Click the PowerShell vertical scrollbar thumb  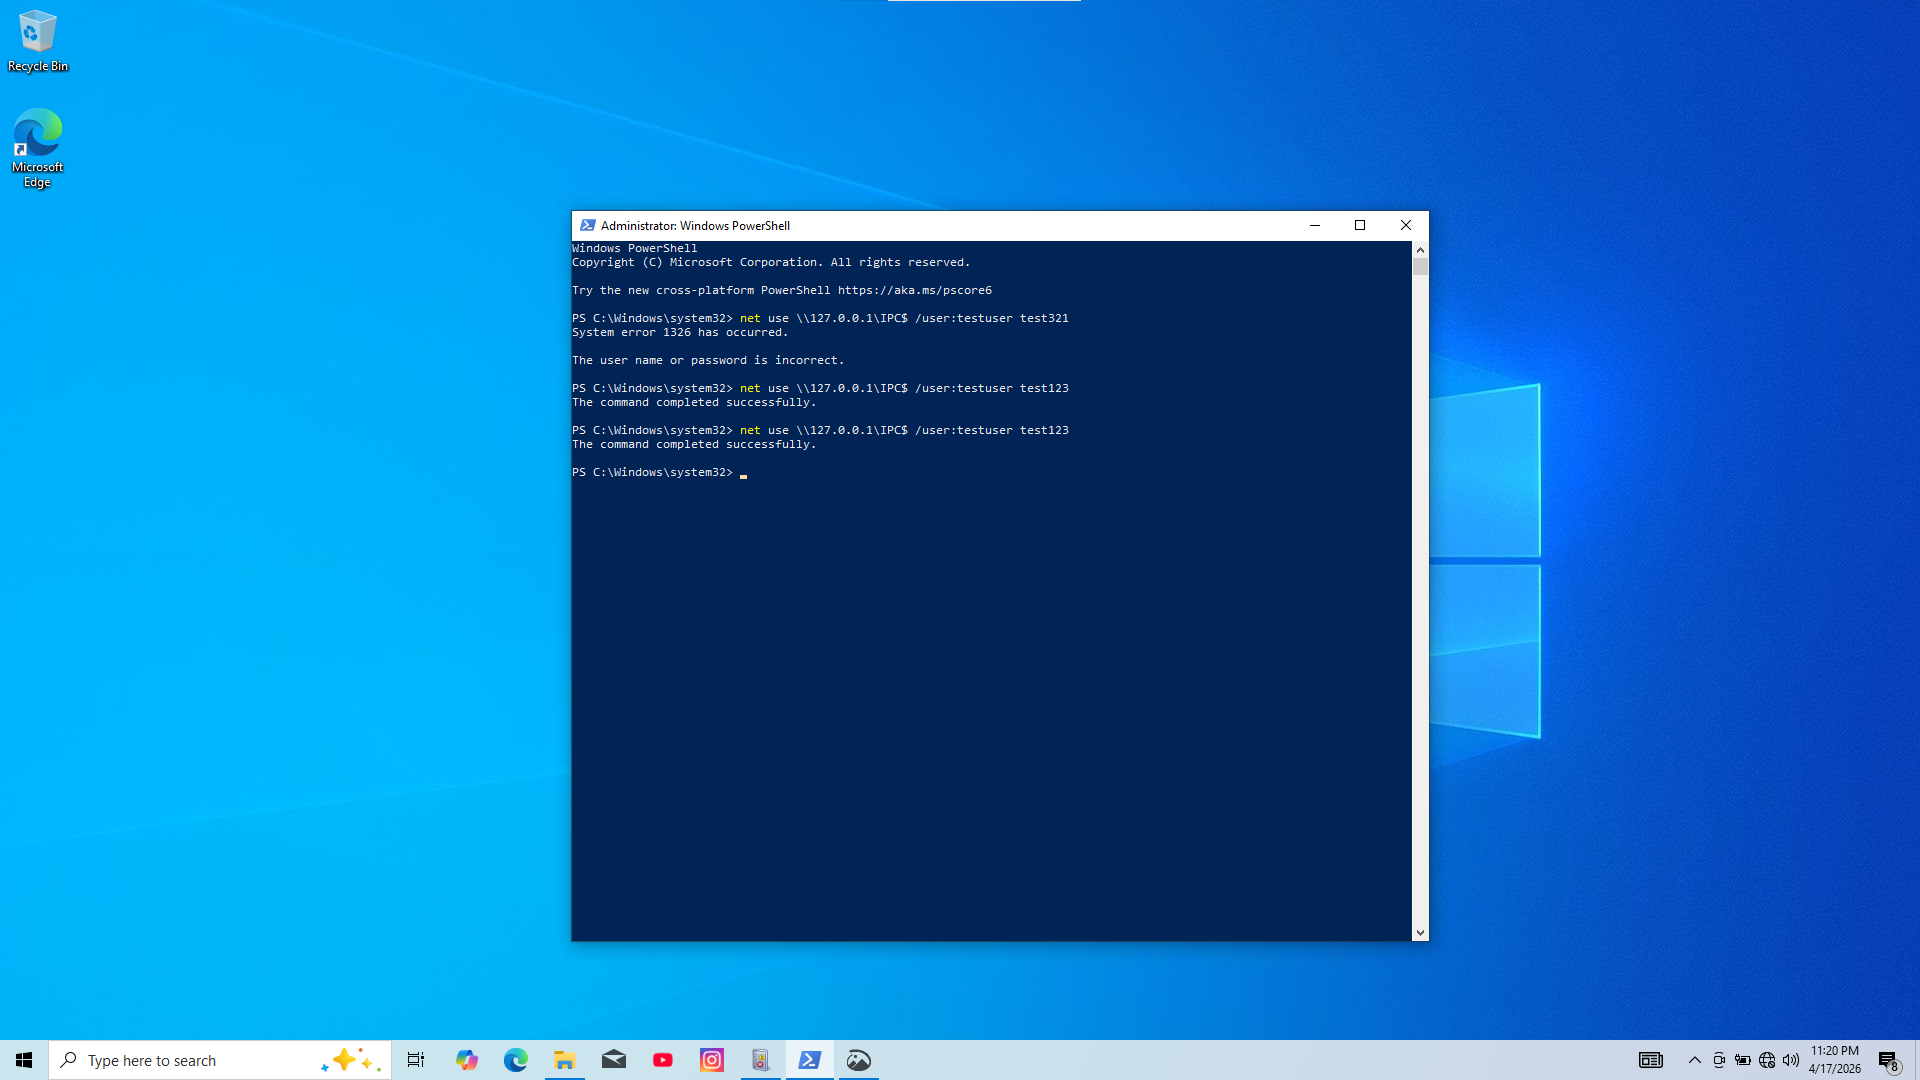coord(1420,267)
